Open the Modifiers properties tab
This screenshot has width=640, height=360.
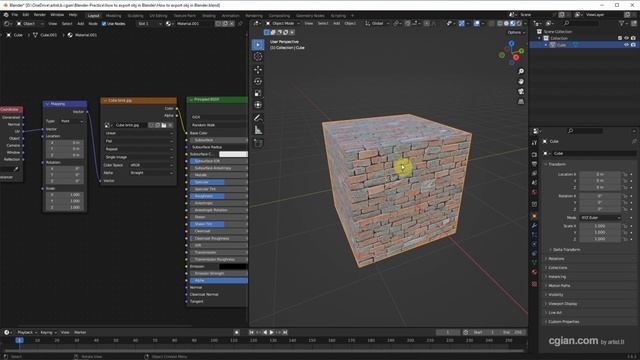pos(534,226)
